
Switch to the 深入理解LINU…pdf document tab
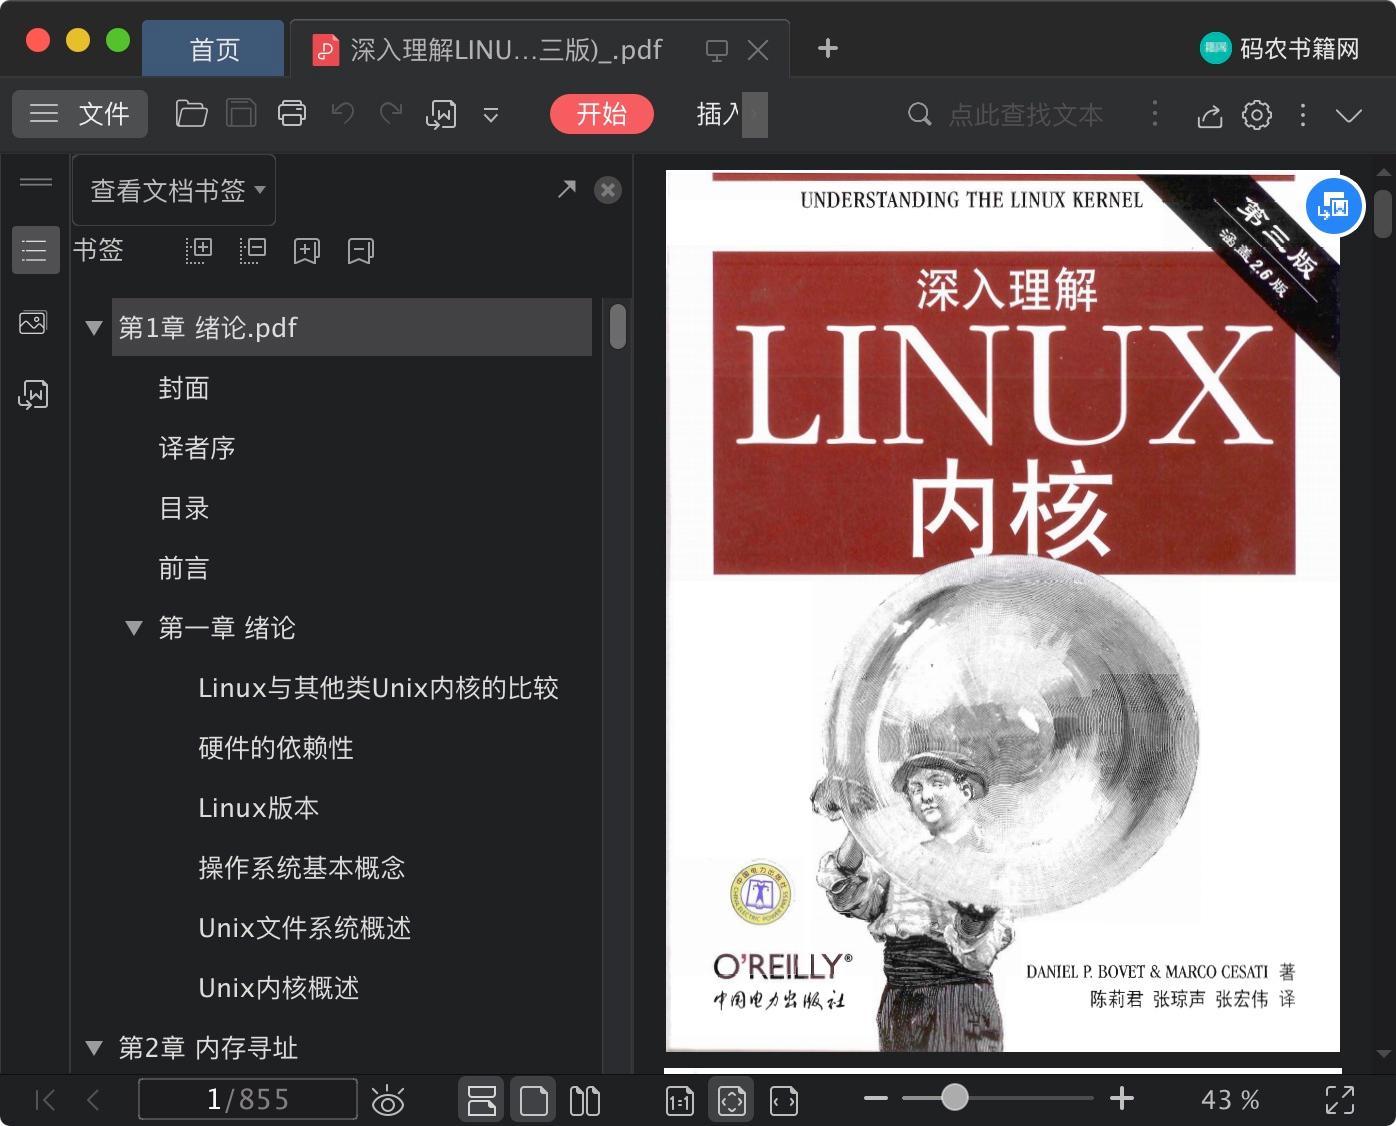click(x=506, y=50)
